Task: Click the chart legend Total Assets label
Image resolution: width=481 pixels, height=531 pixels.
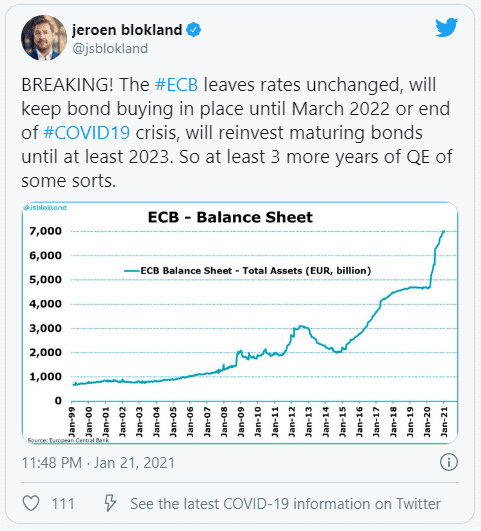Action: tap(256, 271)
